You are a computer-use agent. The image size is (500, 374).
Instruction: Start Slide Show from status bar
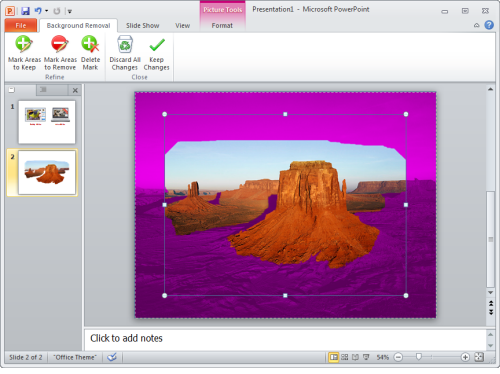tap(366, 357)
